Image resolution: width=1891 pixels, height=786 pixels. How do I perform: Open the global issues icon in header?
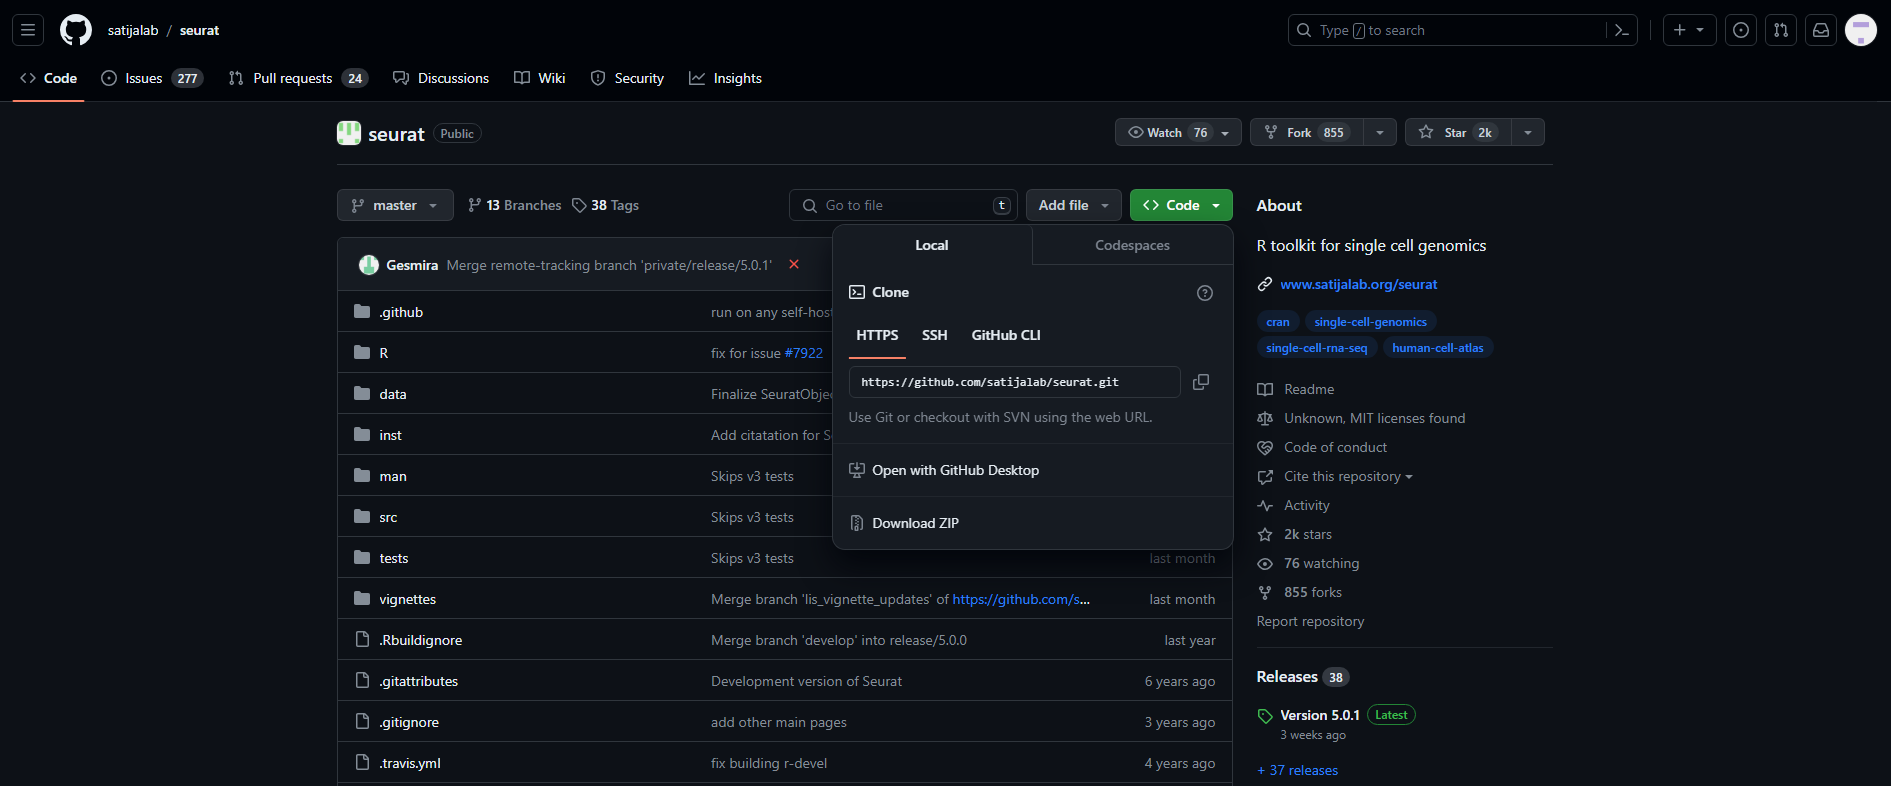point(1741,30)
